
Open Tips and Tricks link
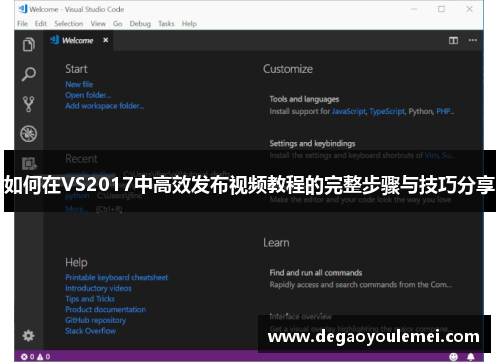pyautogui.click(x=90, y=299)
